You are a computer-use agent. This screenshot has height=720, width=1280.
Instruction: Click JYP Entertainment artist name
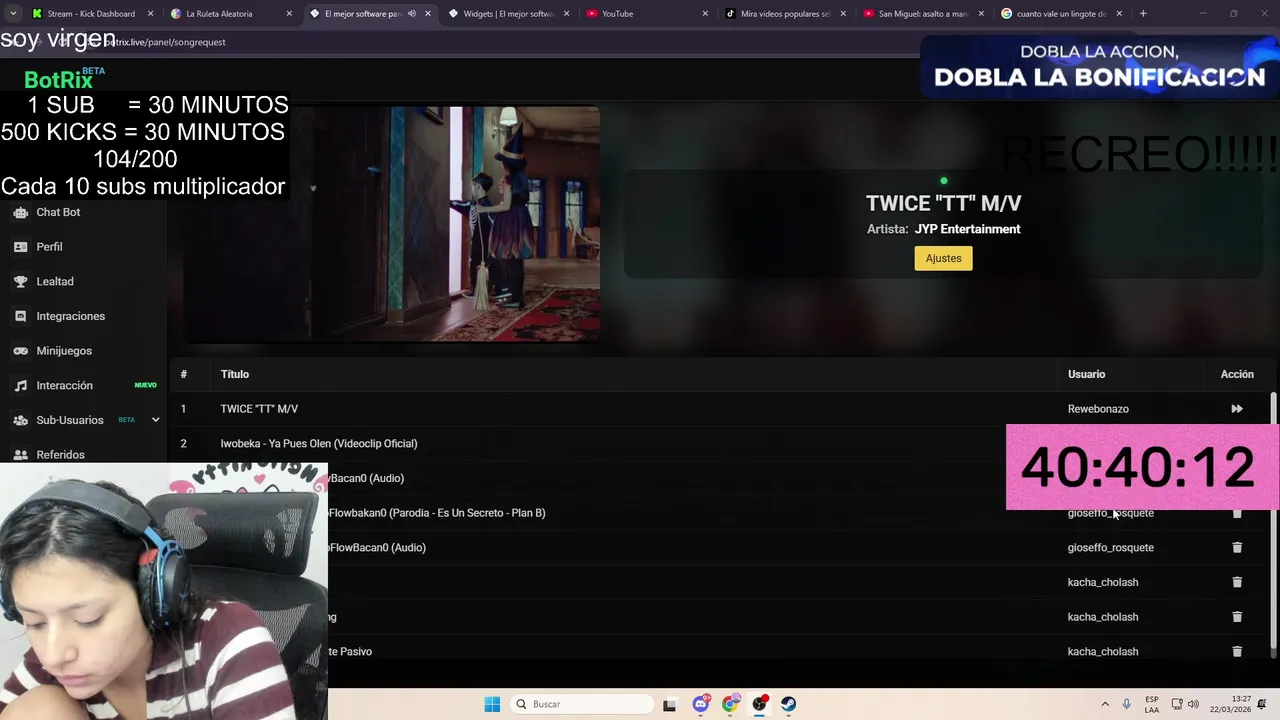967,229
